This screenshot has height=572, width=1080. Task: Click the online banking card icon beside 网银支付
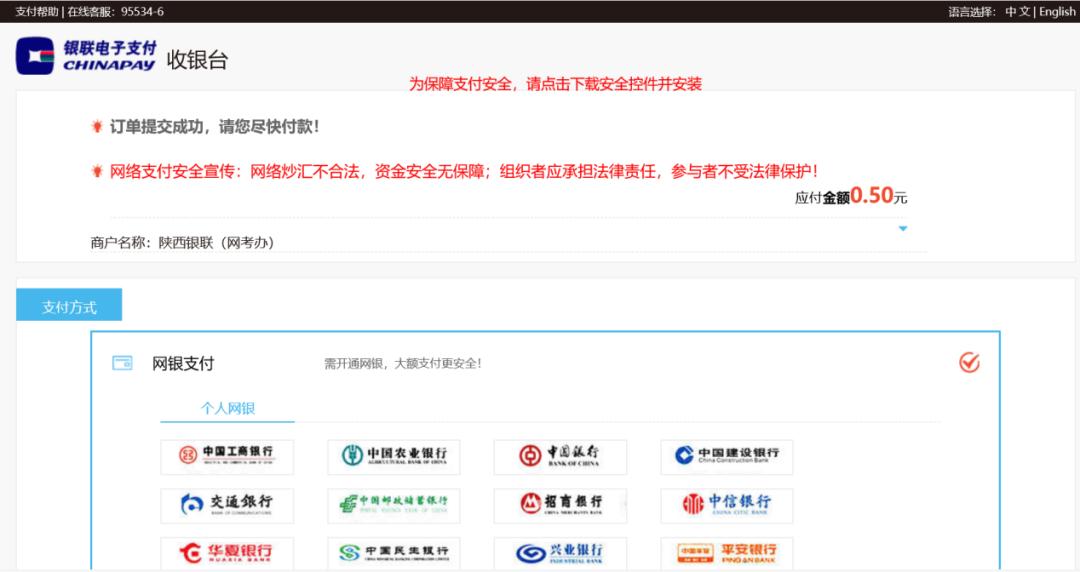[123, 362]
